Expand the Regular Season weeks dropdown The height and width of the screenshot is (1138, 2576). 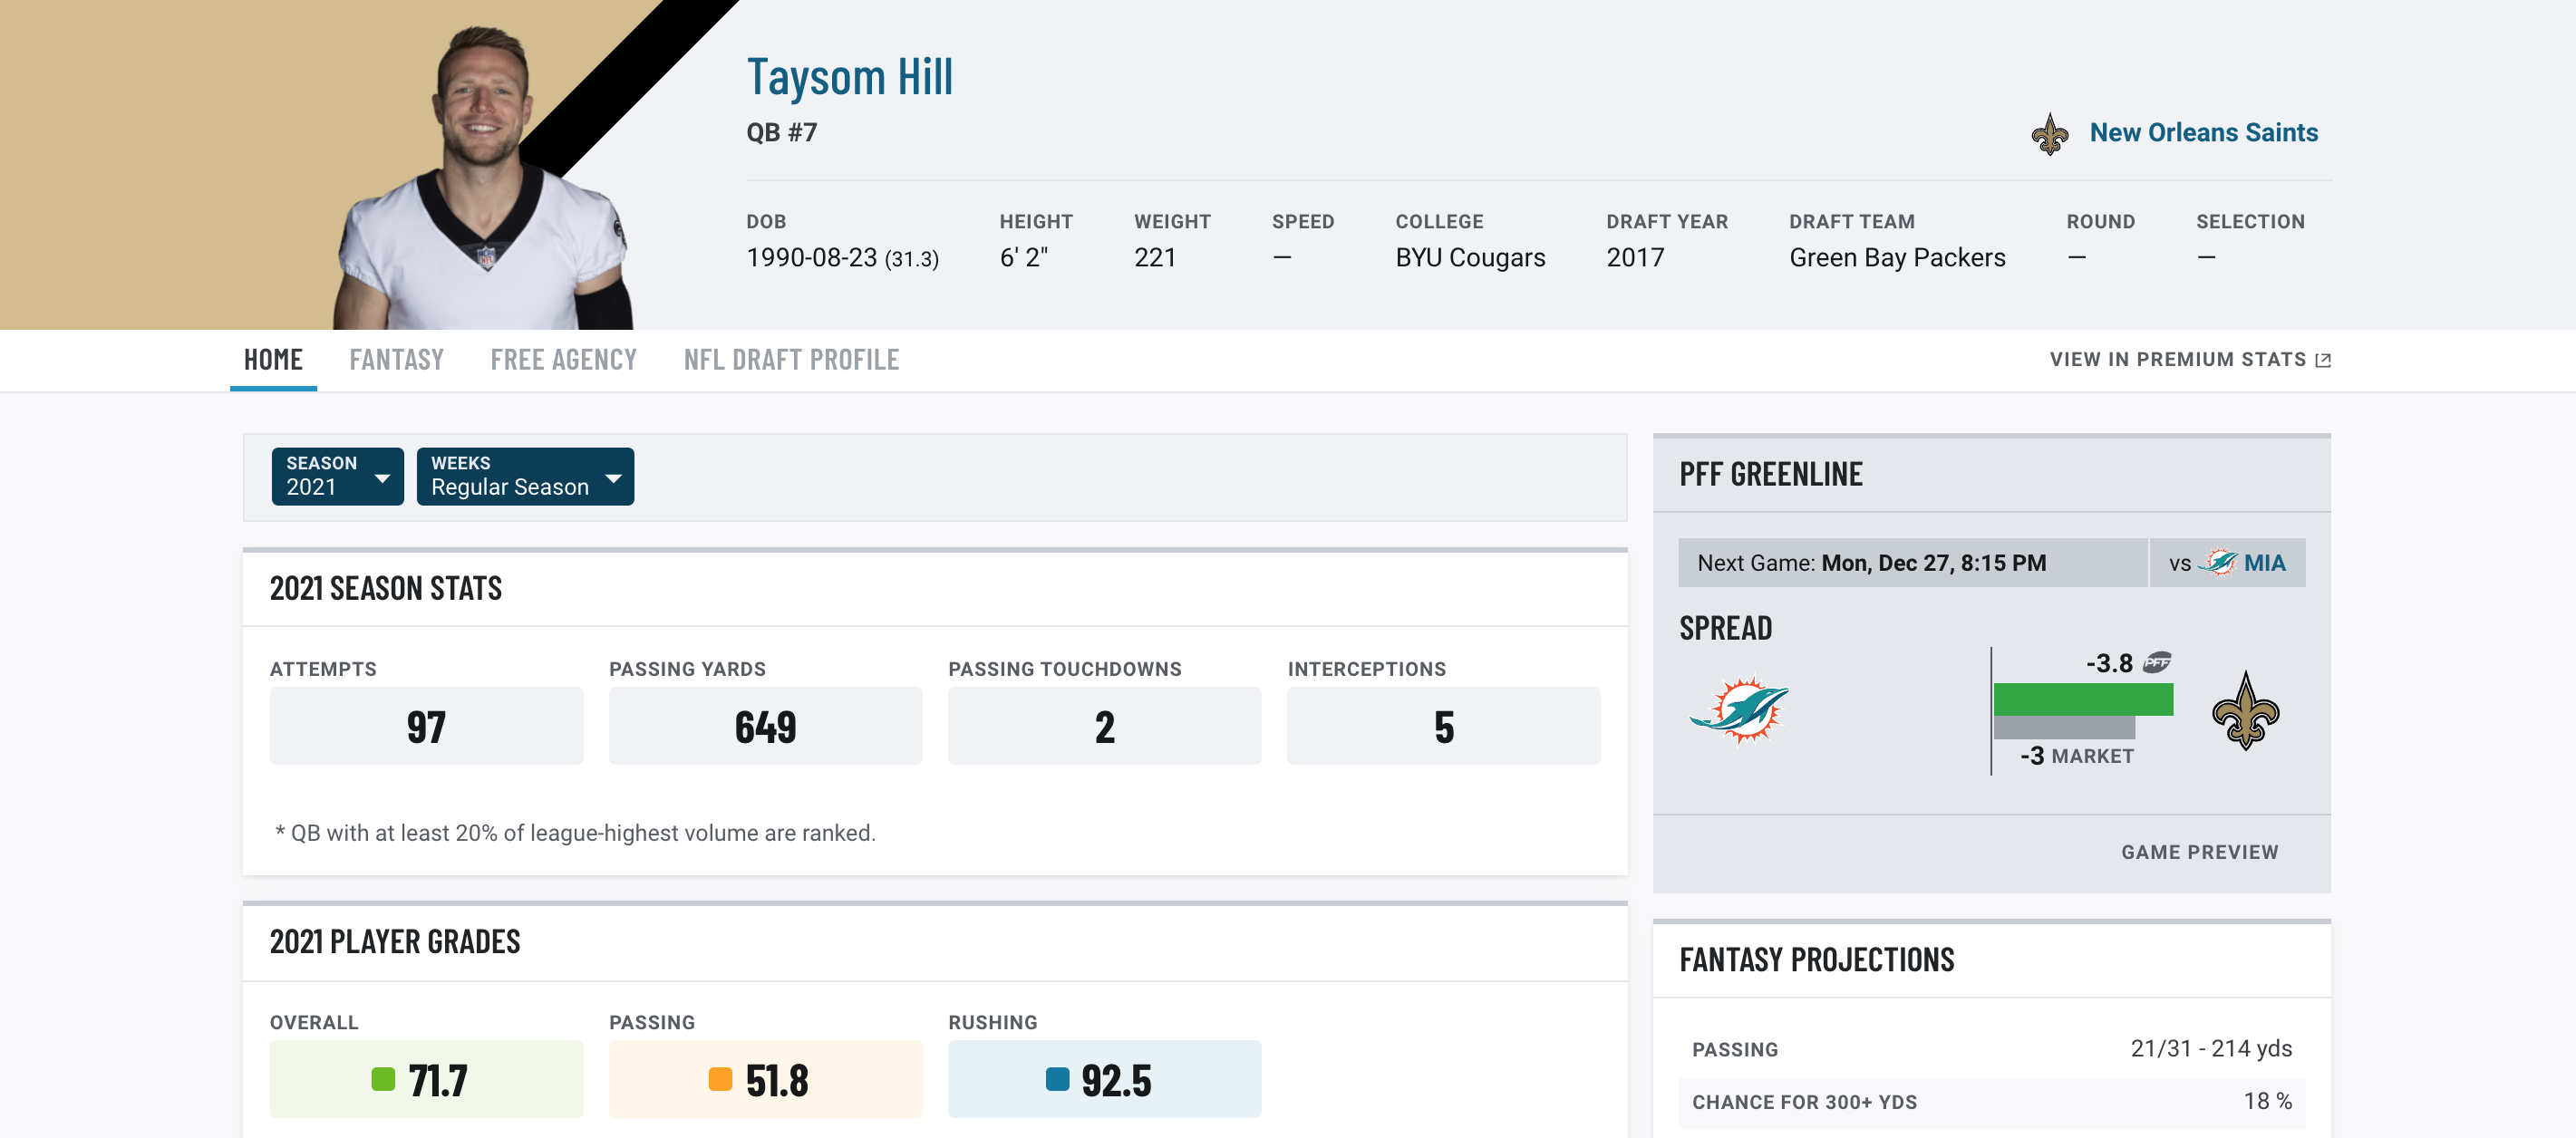[x=522, y=477]
